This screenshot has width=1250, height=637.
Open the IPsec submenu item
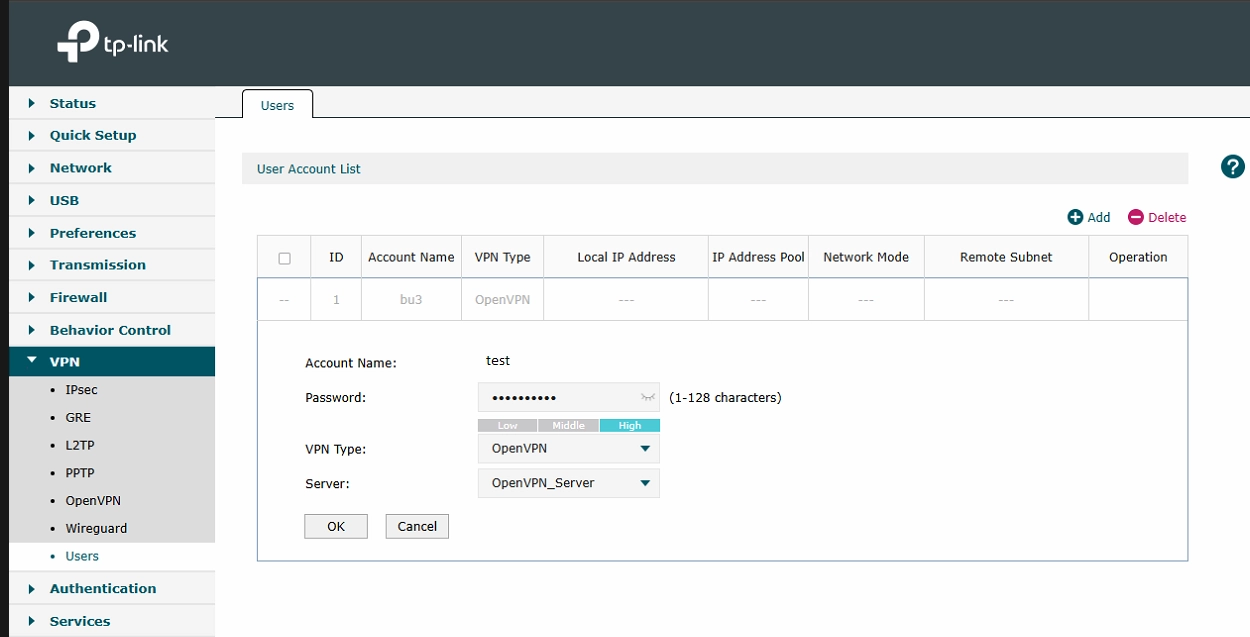click(x=81, y=390)
